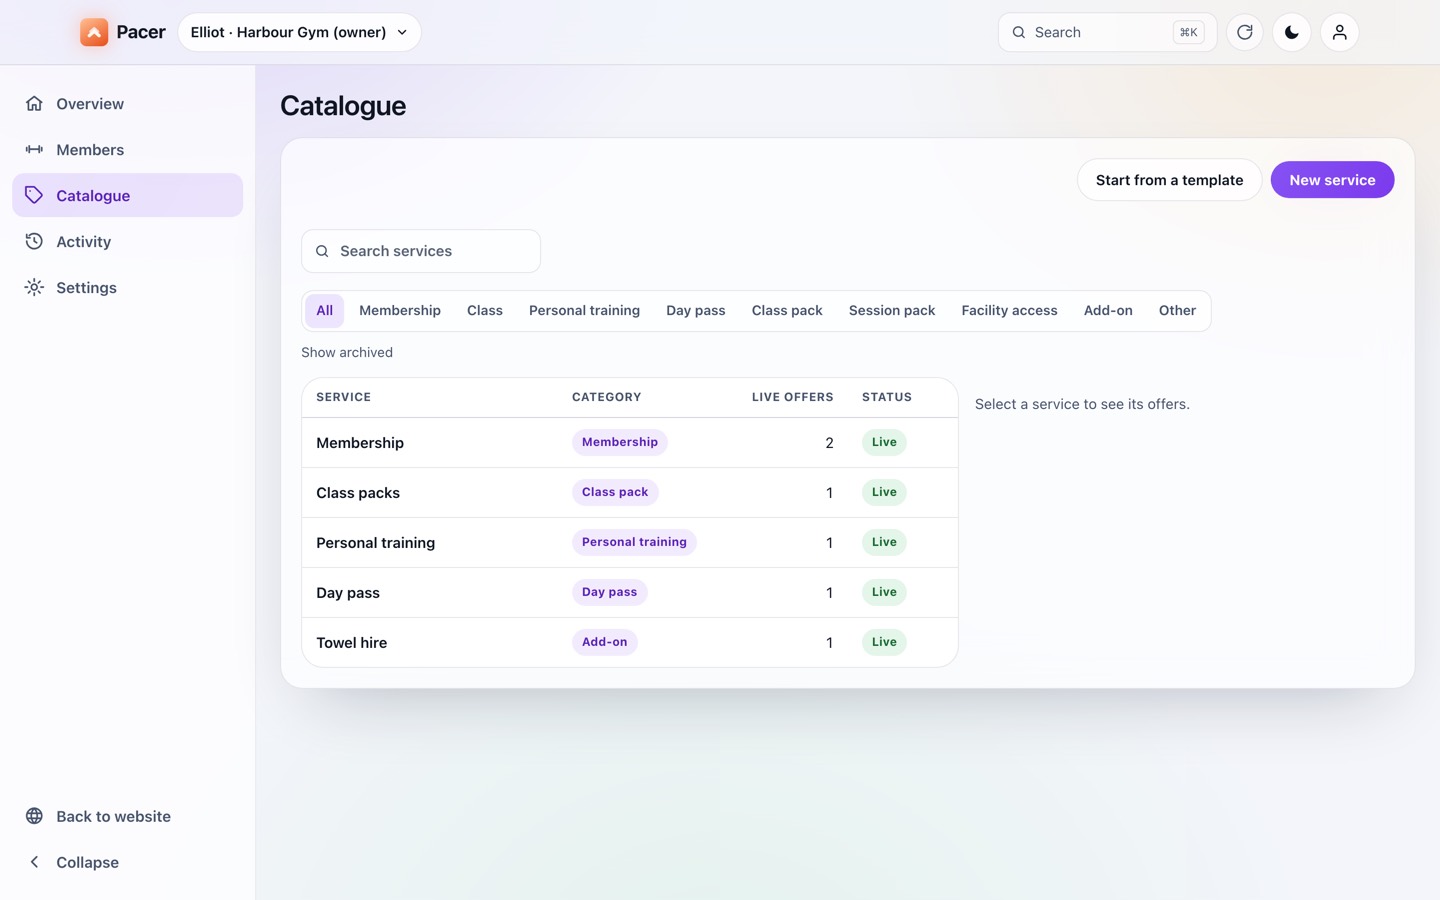Click the Back to website link
Viewport: 1440px width, 900px height.
(x=128, y=816)
